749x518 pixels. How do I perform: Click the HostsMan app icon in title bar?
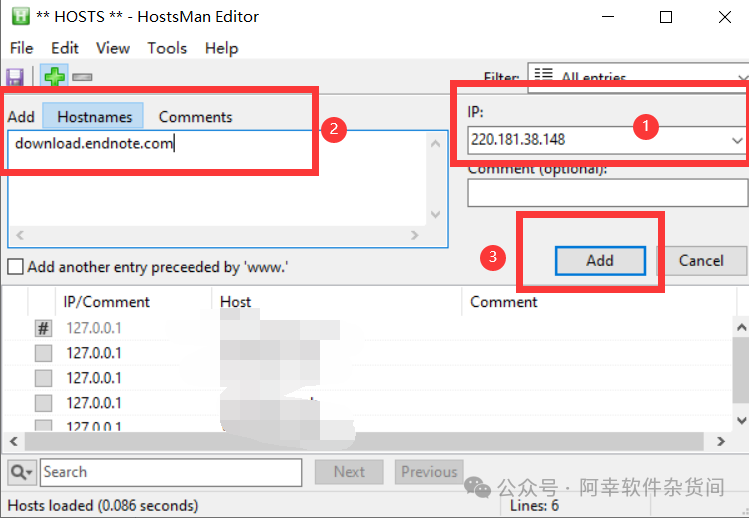tap(17, 17)
